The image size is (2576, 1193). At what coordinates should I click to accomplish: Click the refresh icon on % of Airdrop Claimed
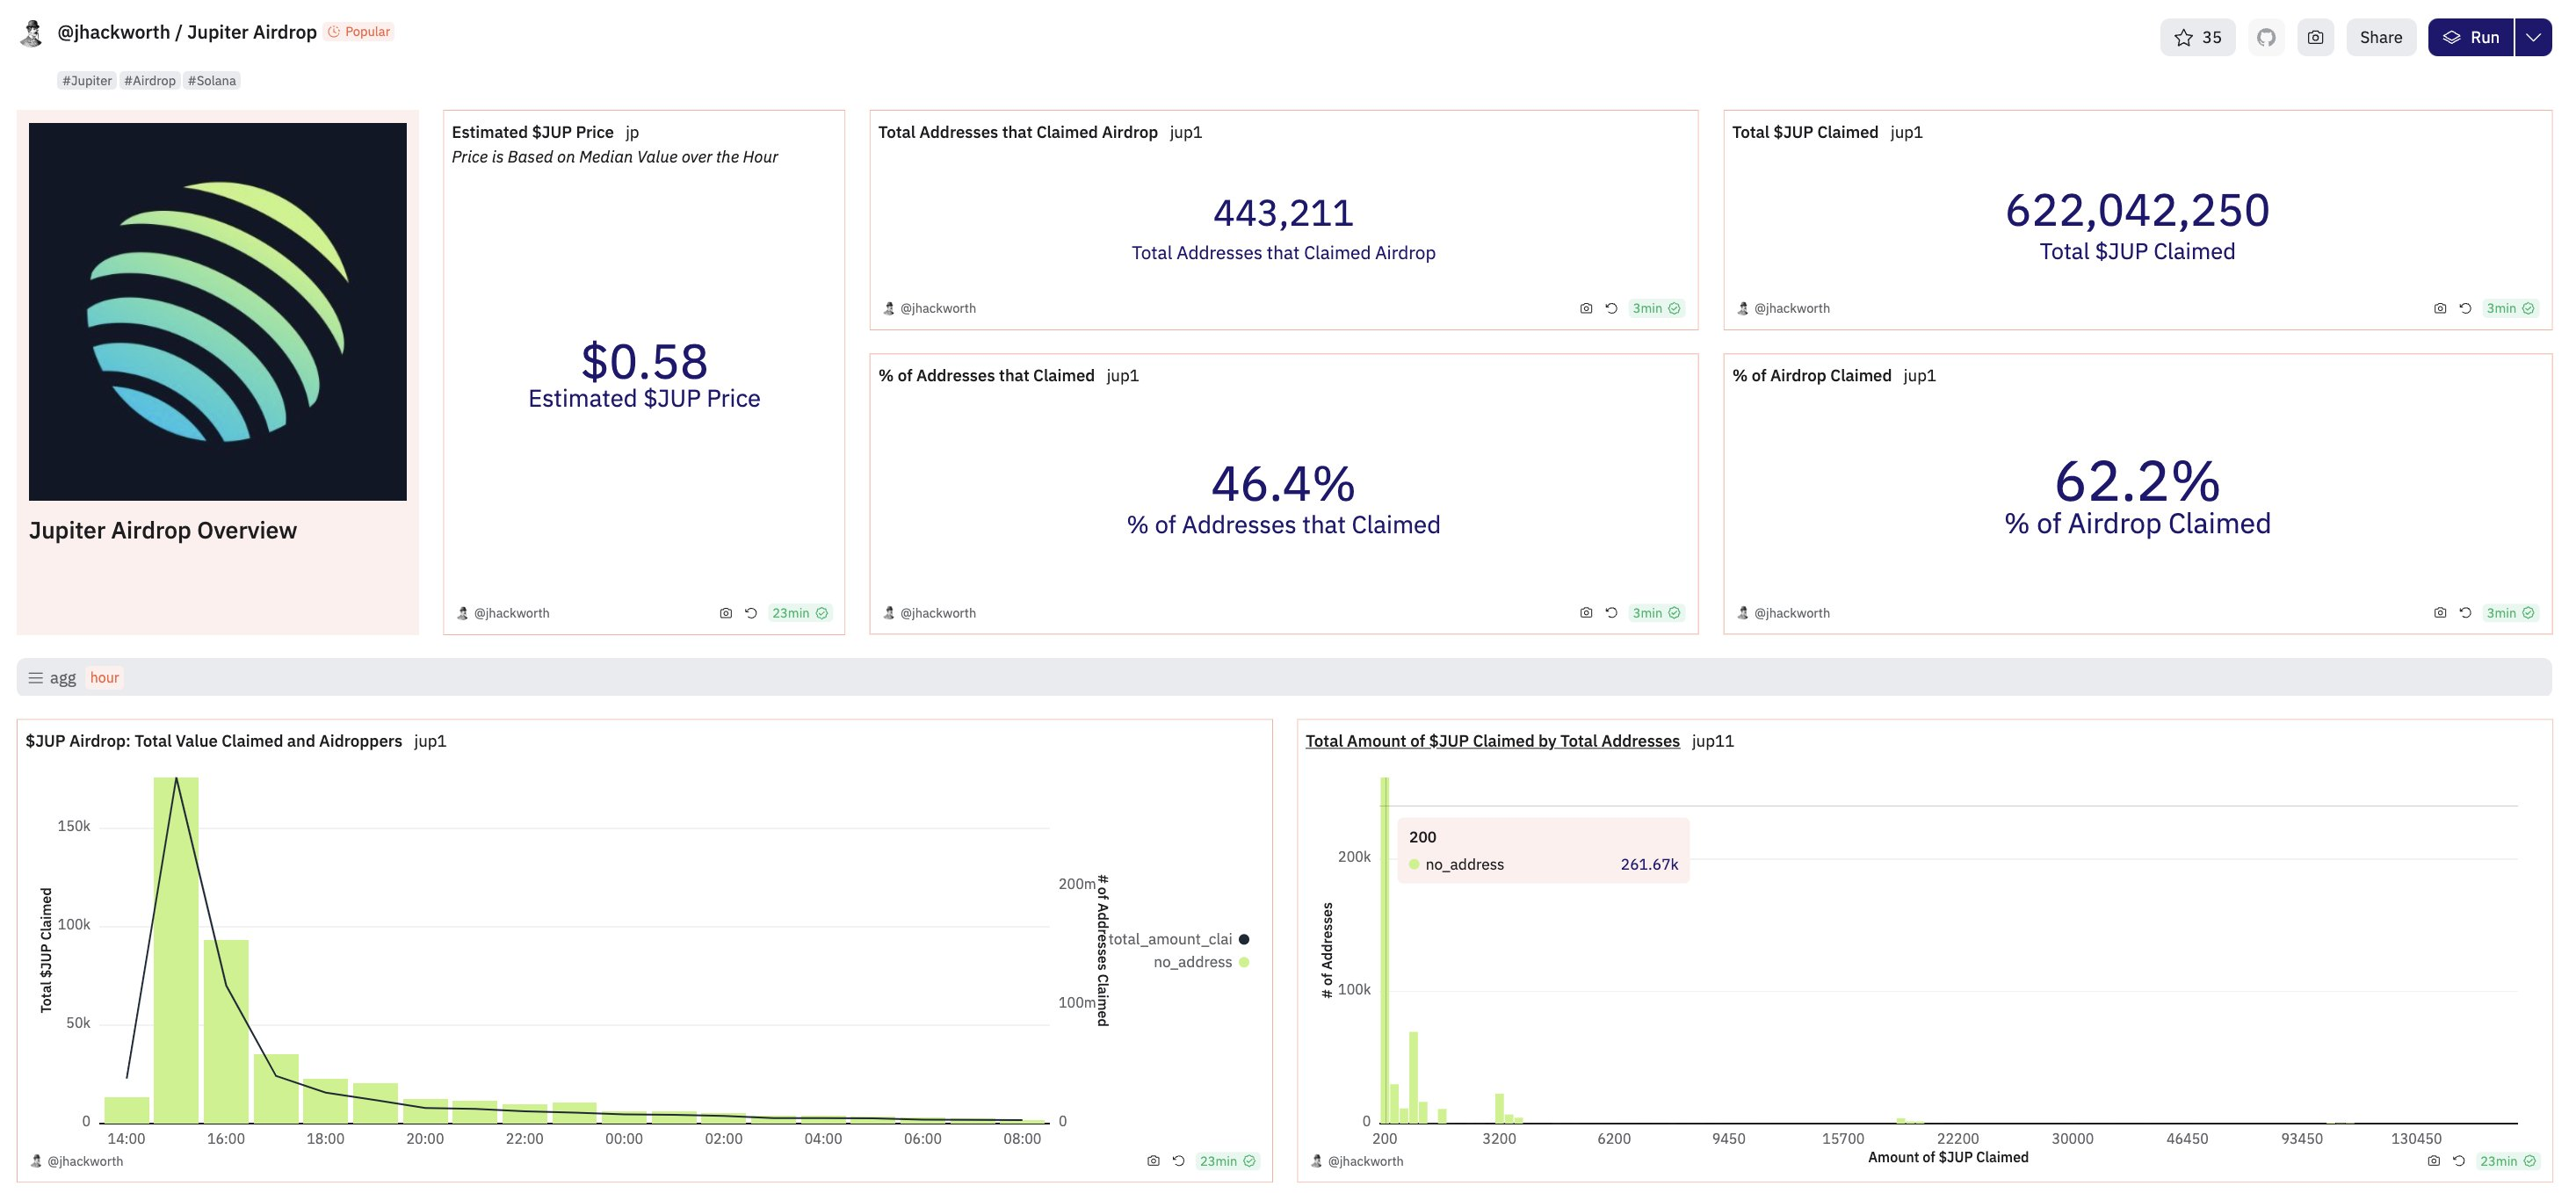coord(2466,613)
